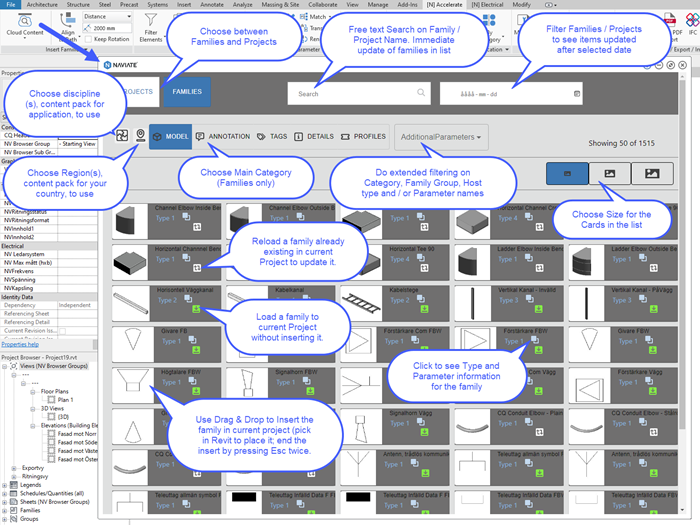Open the discipline content pack selector

click(122, 135)
